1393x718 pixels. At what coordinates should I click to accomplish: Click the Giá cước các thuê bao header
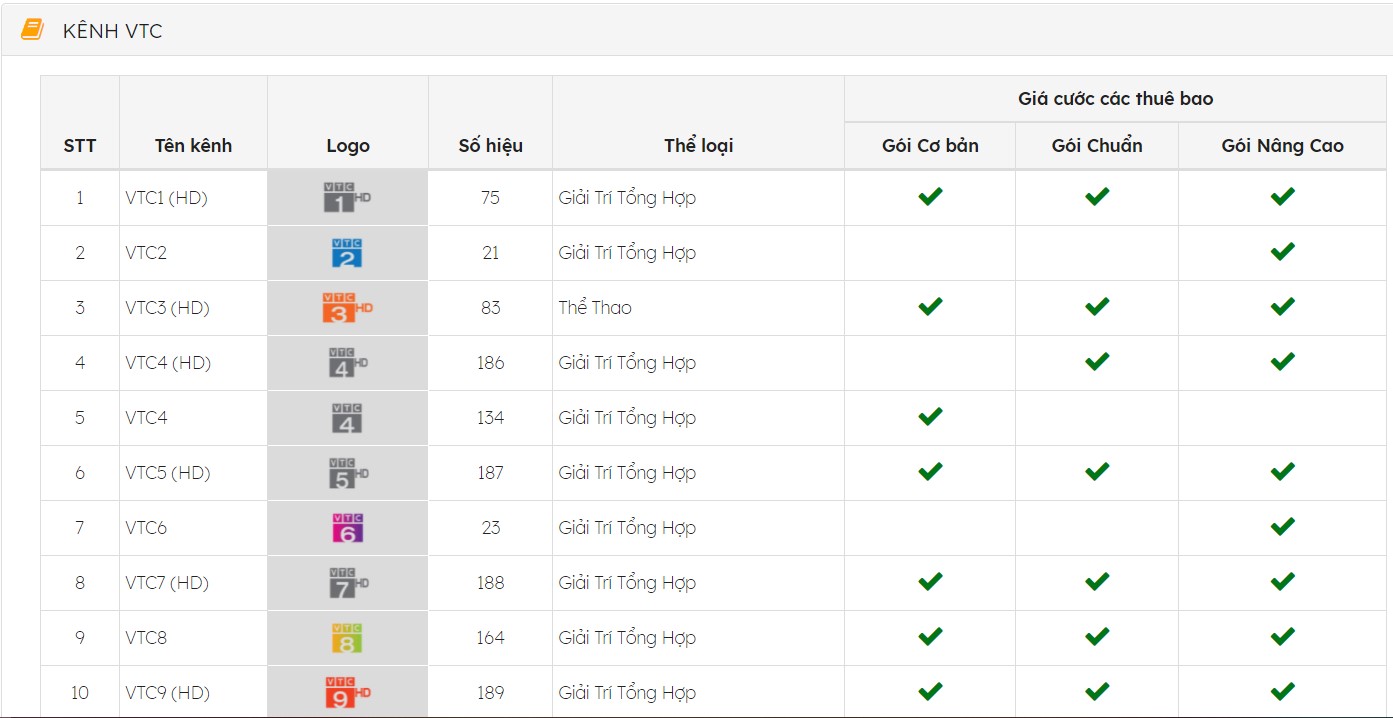click(x=1115, y=99)
